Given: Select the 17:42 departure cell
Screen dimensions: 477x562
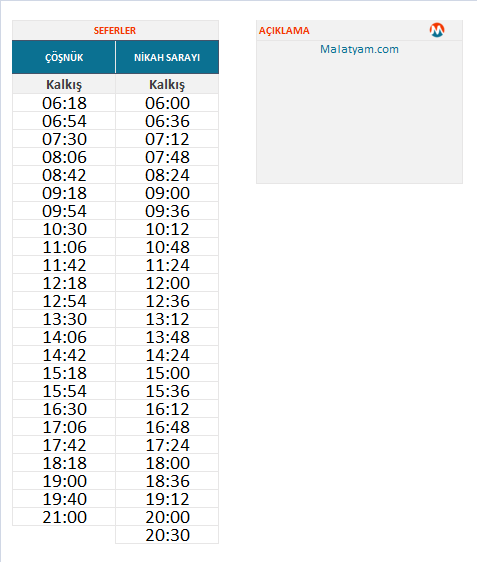Looking at the screenshot, I should click(x=64, y=445).
